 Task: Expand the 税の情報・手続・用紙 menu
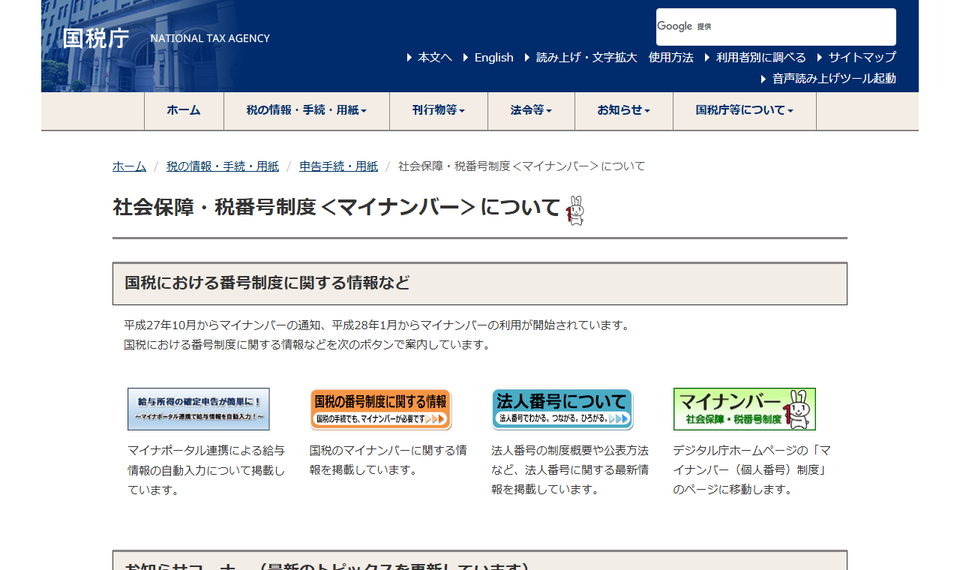click(306, 111)
